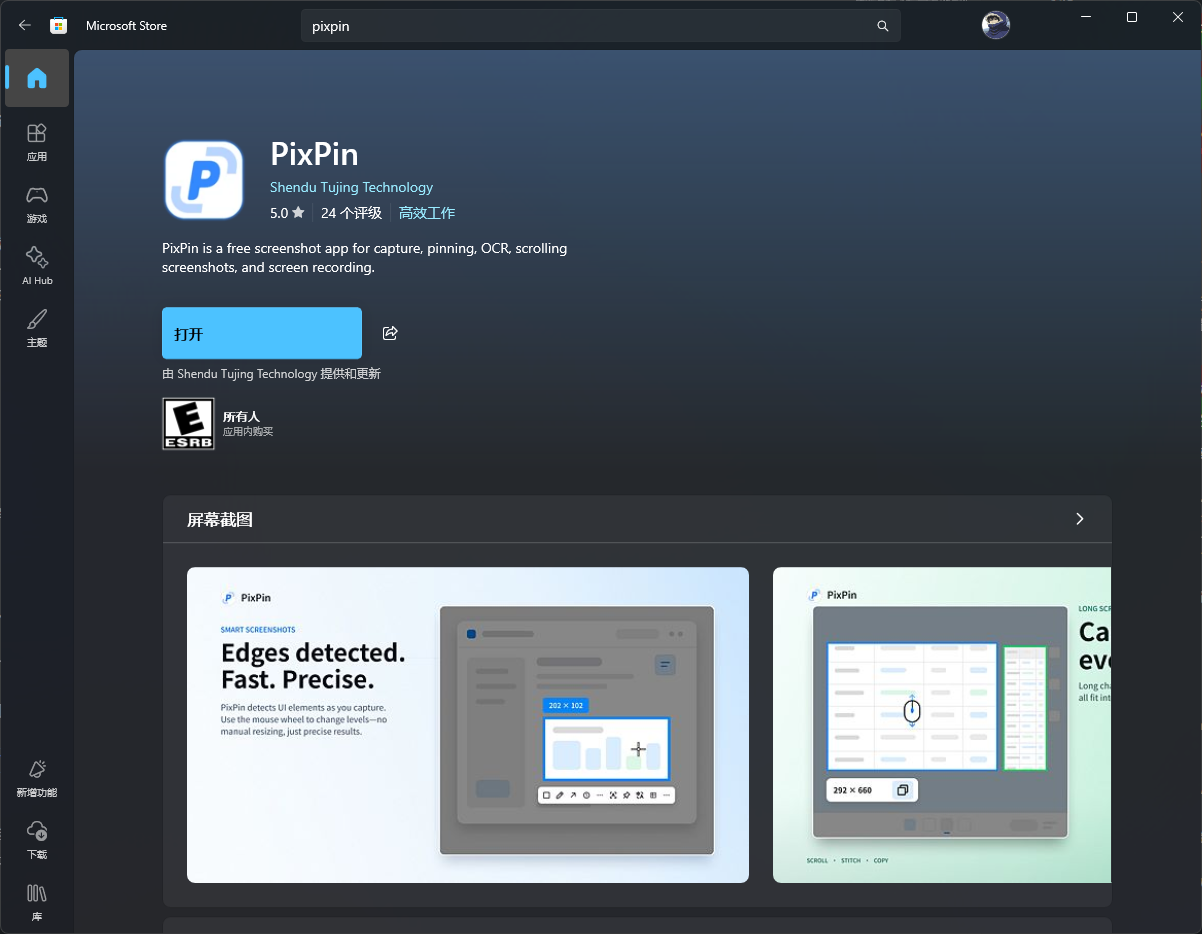
Task: Open the Games (游戏) section
Action: click(37, 204)
